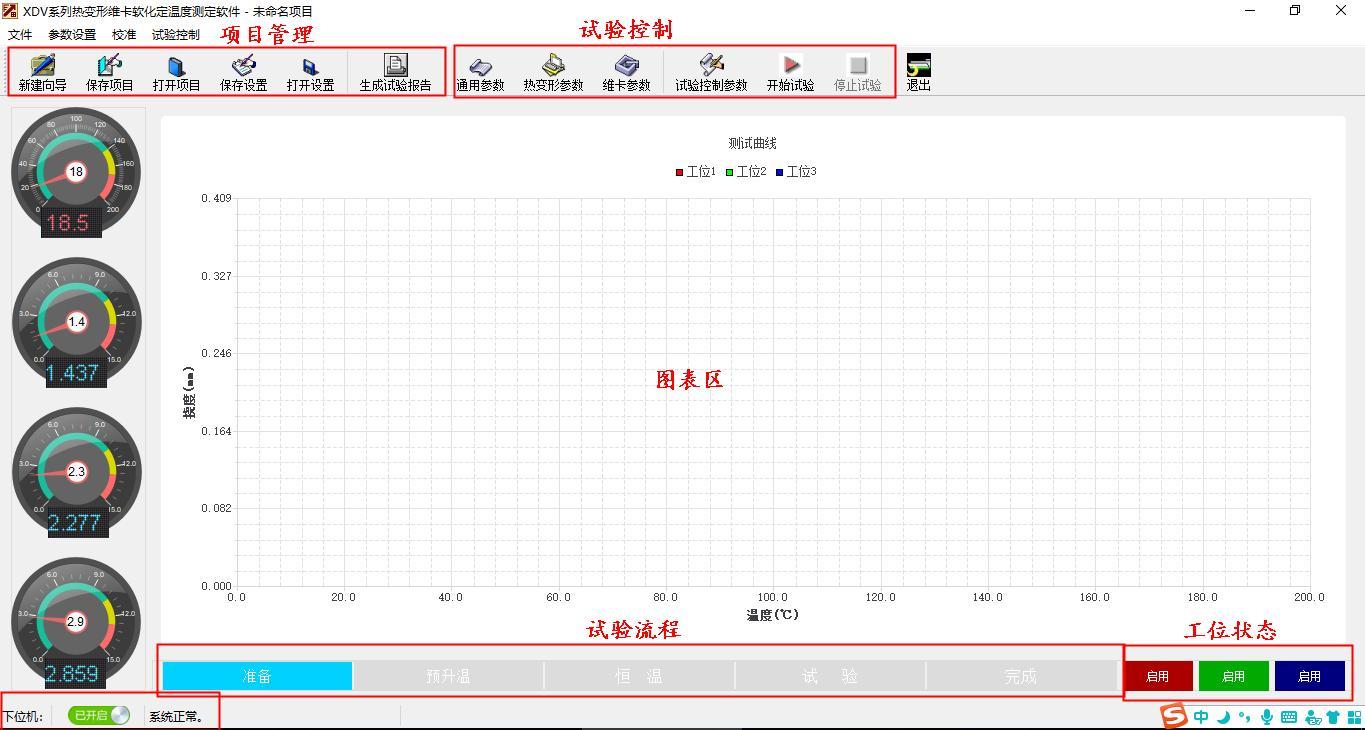Open the 参数设置 menu
This screenshot has height=730, width=1365.
coord(72,34)
